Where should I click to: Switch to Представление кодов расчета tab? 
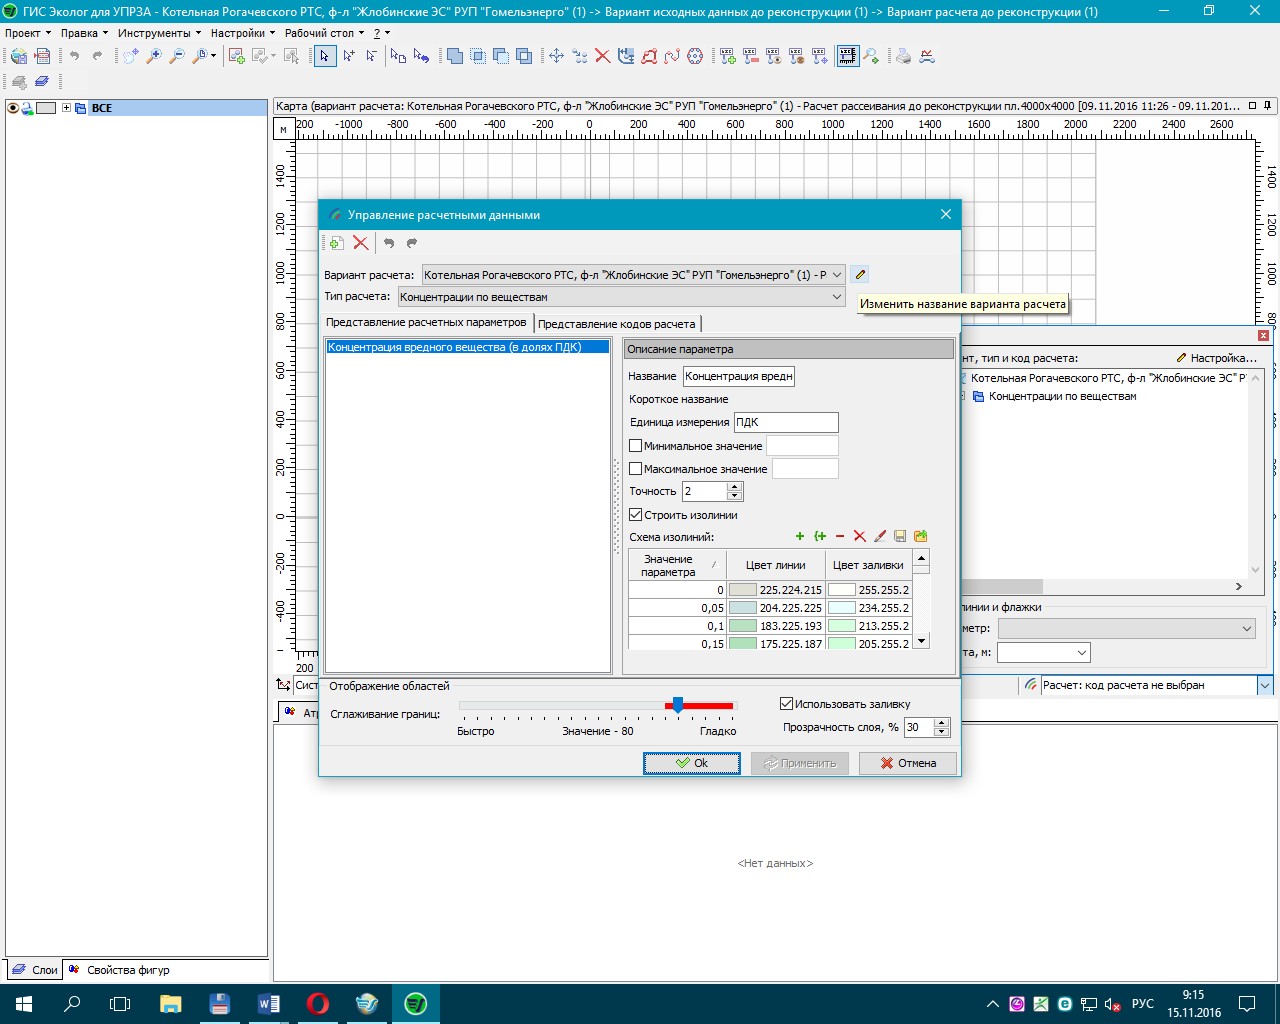pos(616,324)
